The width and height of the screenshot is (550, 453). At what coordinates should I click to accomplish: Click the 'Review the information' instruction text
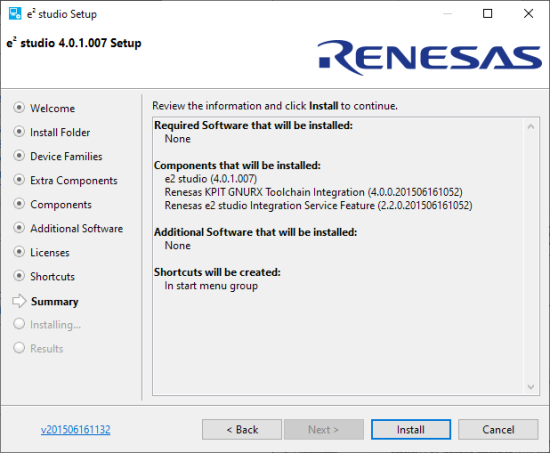[275, 106]
